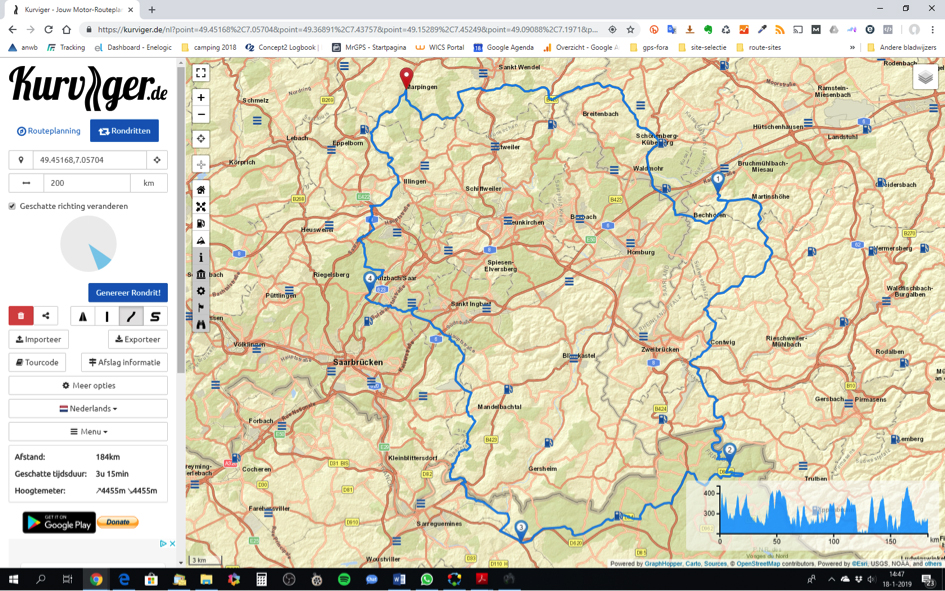Toggle 'Geschatte richting veranderen' checkbox

[x=12, y=206]
